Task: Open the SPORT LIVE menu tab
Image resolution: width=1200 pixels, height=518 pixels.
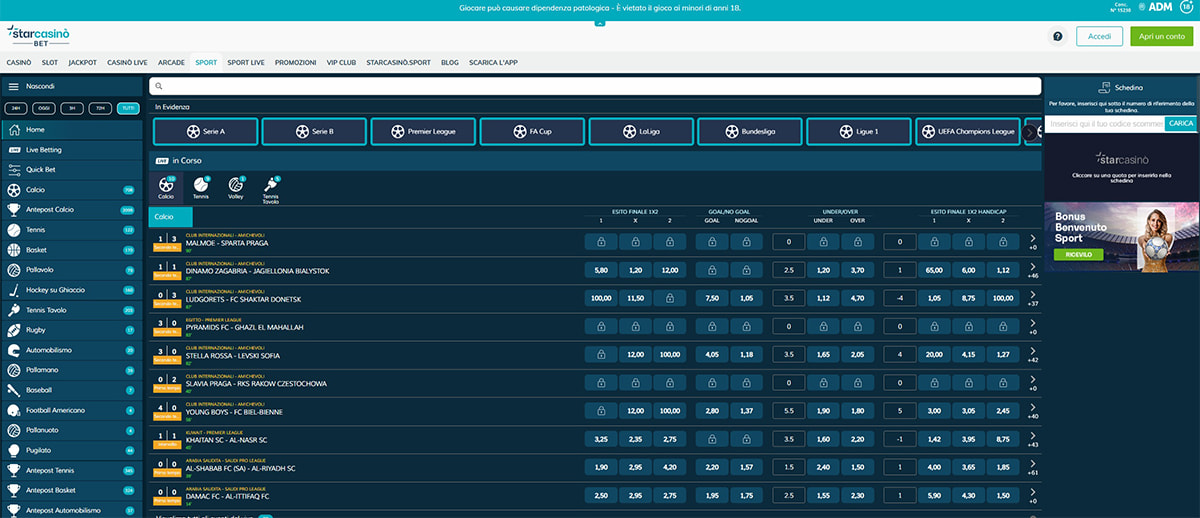Action: tap(246, 62)
